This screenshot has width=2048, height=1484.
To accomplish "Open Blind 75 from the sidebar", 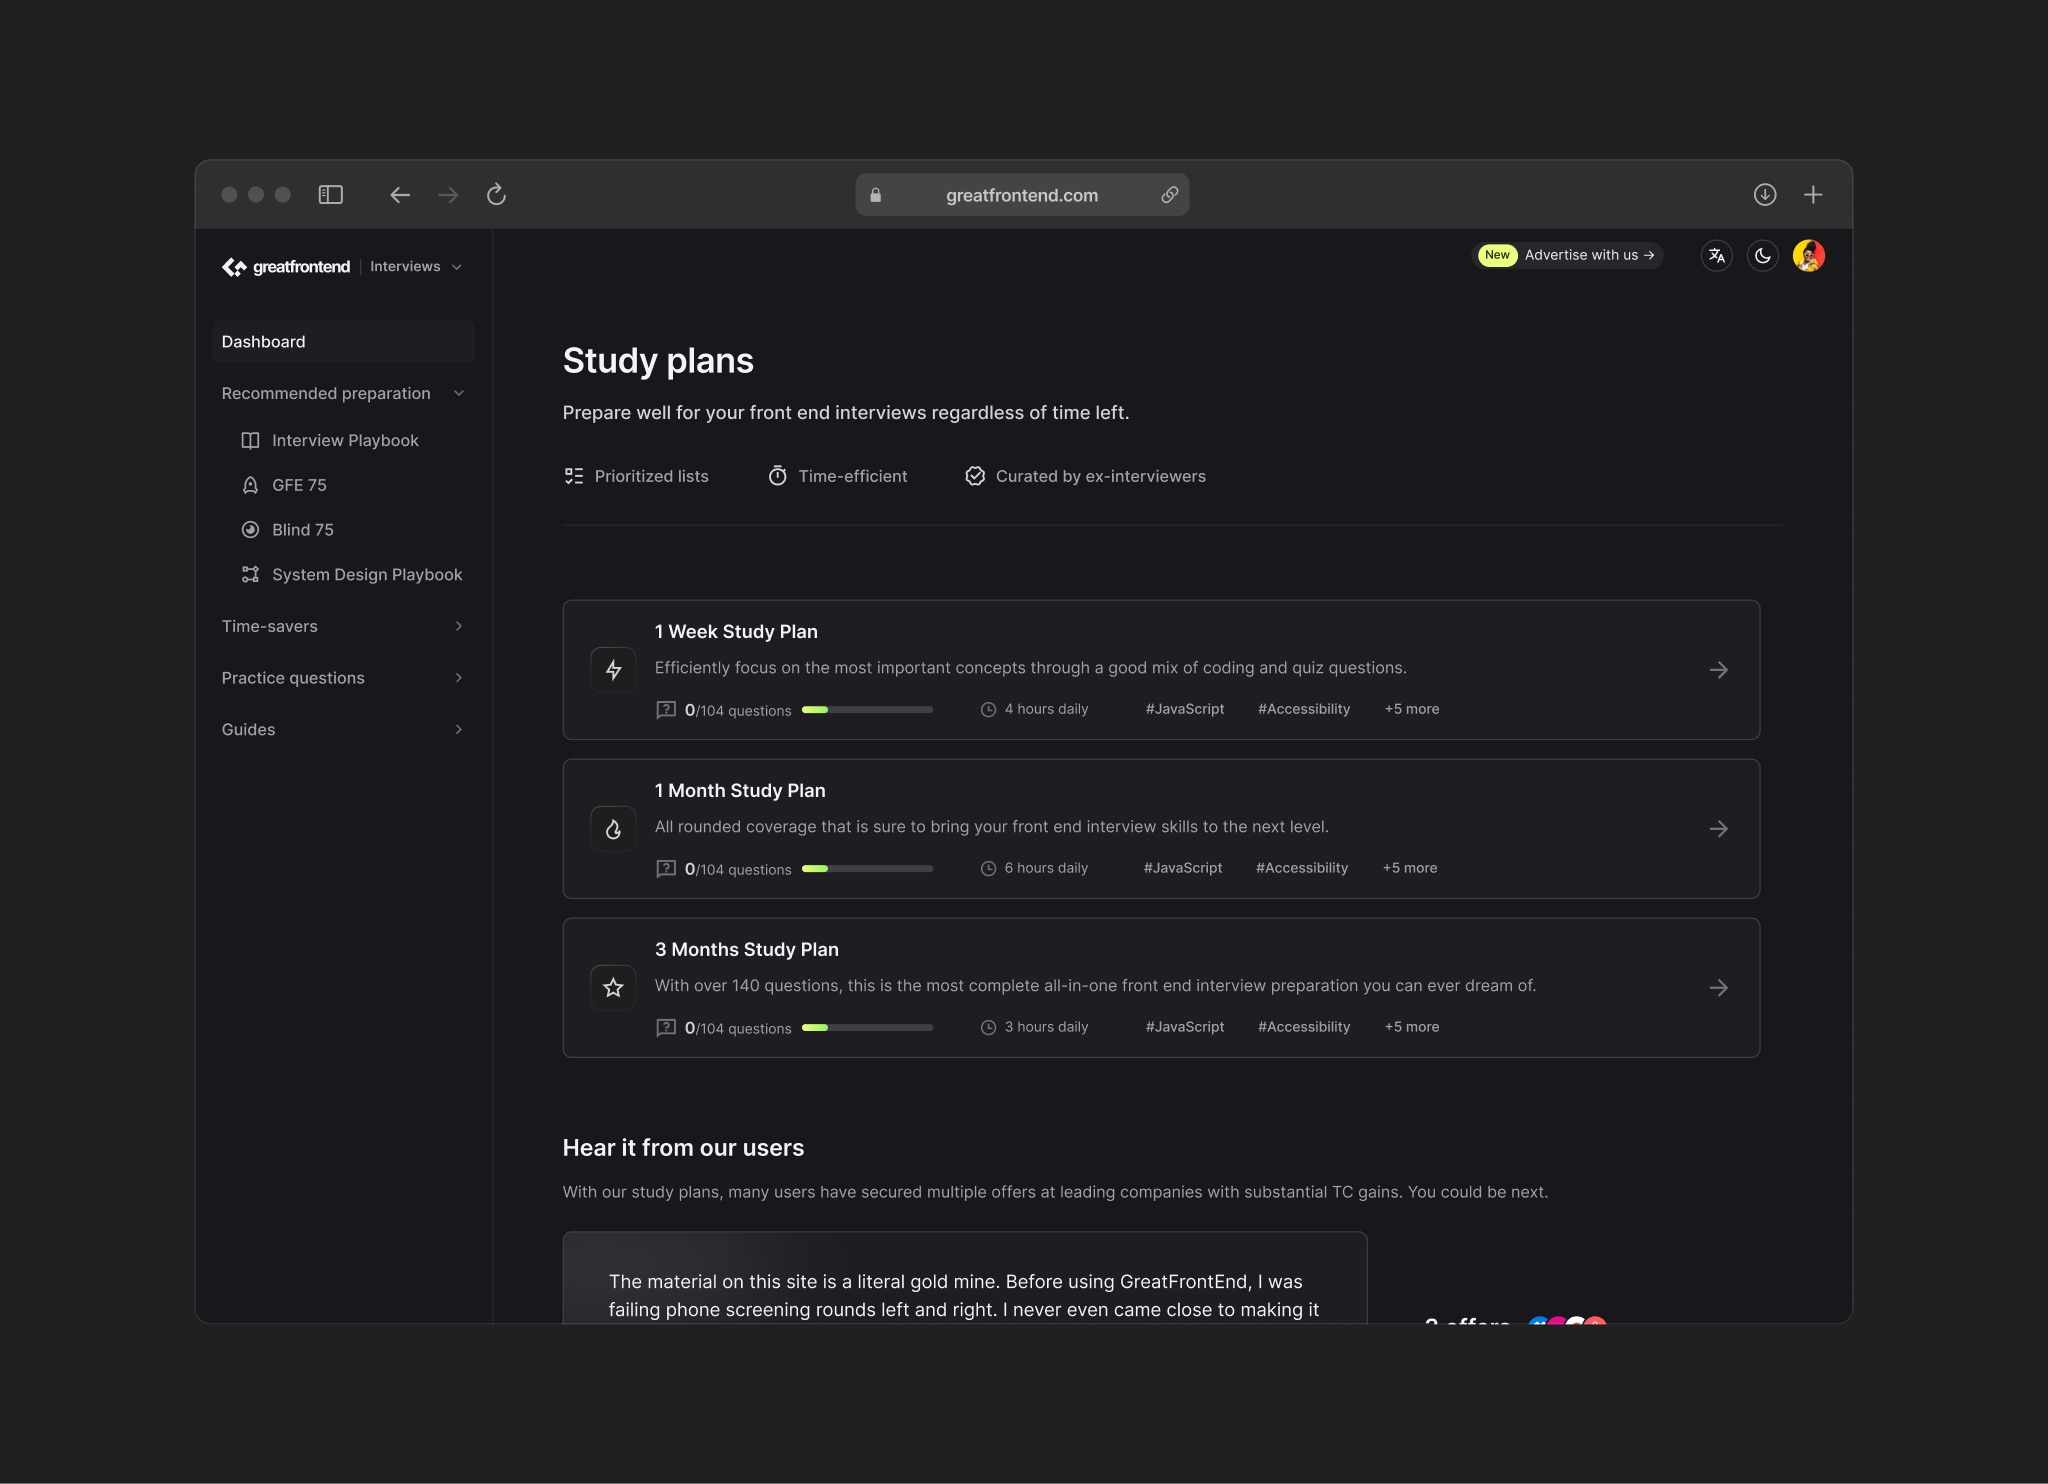I will pos(303,530).
